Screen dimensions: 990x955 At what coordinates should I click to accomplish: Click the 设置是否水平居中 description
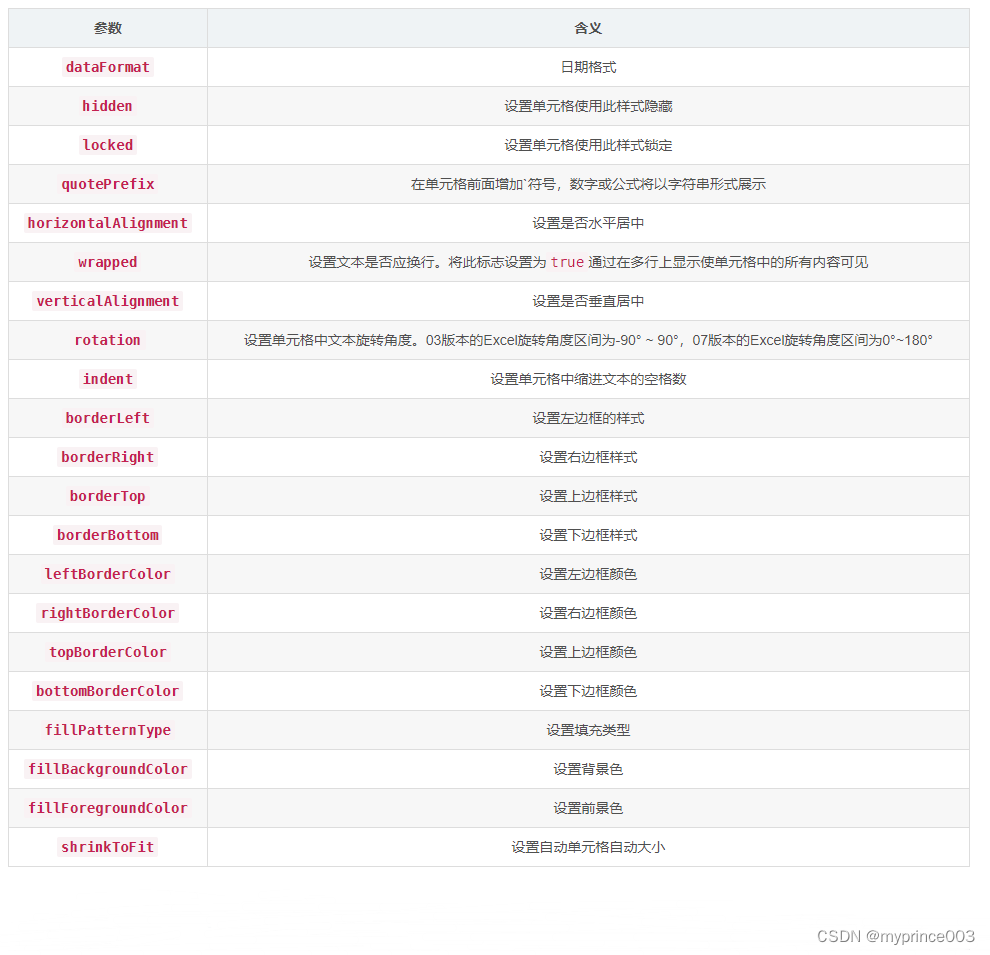pyautogui.click(x=588, y=223)
